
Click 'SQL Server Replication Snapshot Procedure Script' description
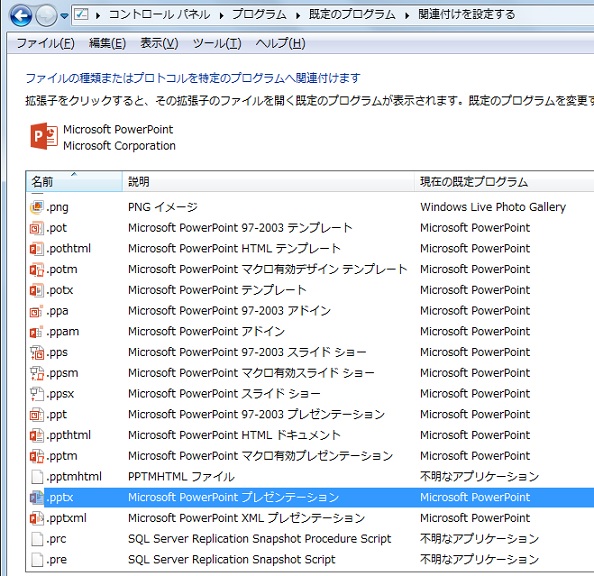pyautogui.click(x=259, y=539)
